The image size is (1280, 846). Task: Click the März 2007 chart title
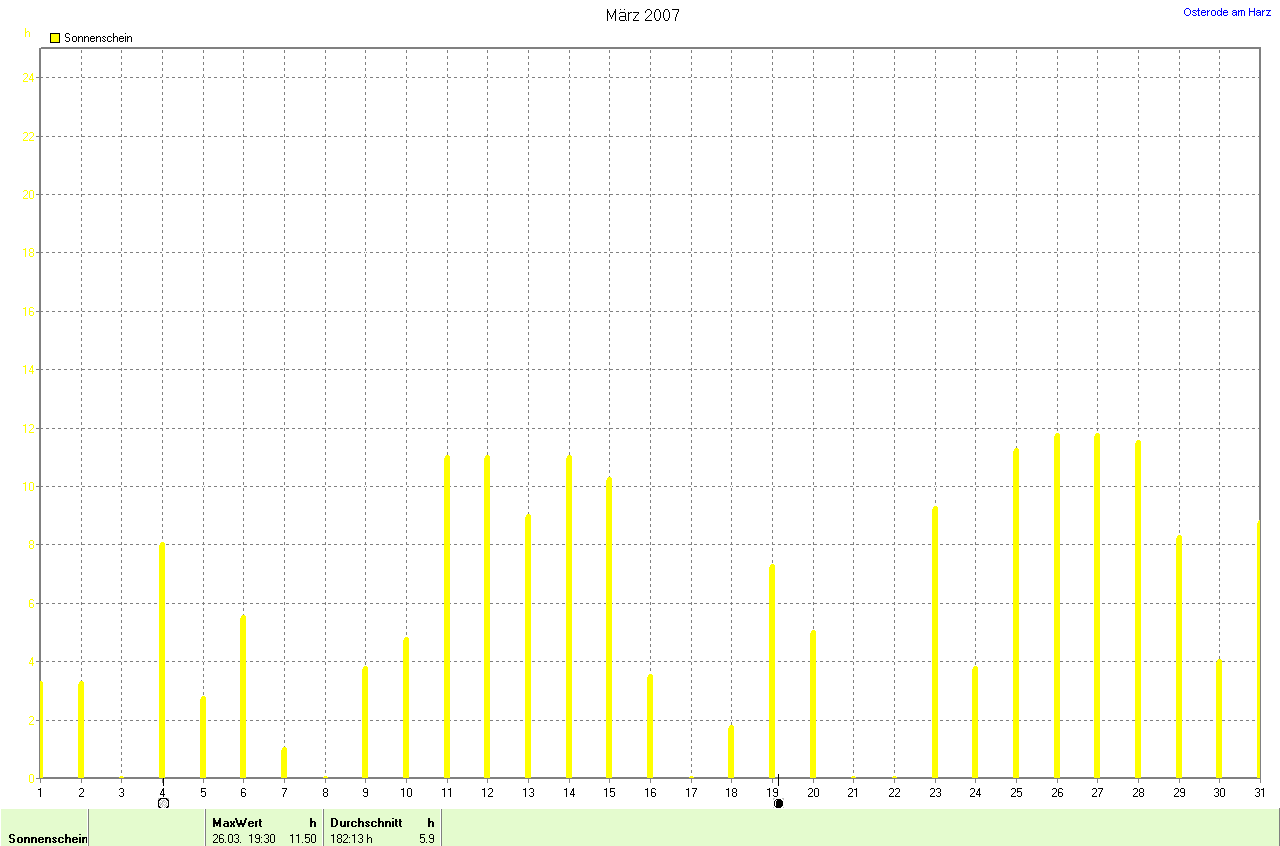[642, 15]
